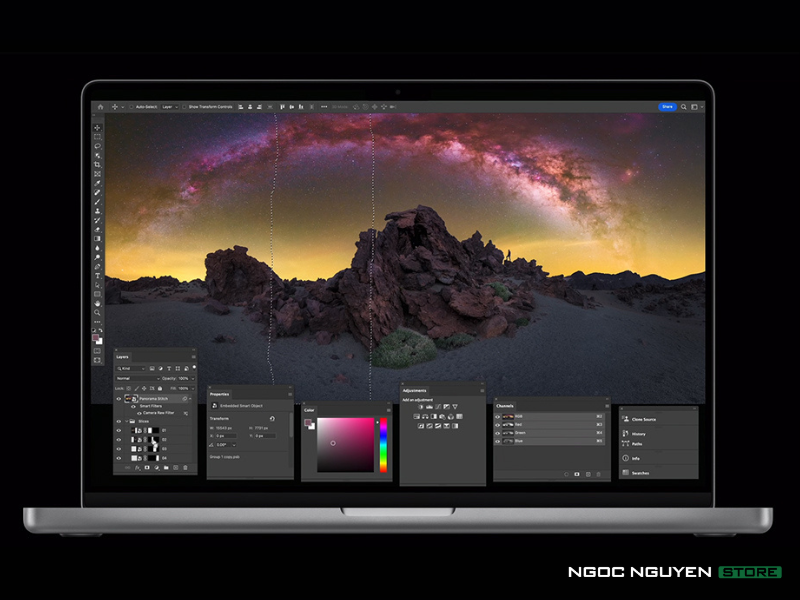Open the History panel
800x600 pixels.
639,433
